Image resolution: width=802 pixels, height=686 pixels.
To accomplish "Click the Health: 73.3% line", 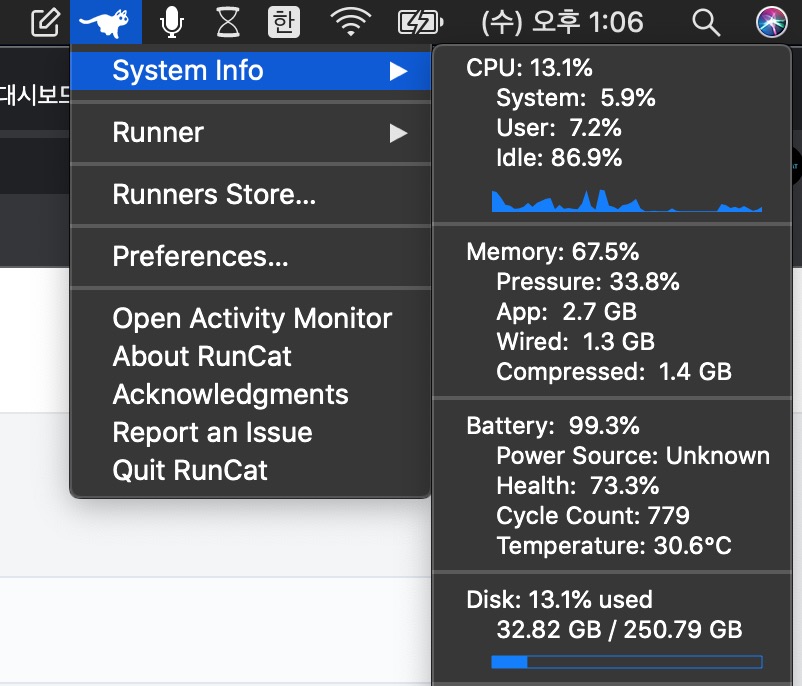I will click(577, 486).
